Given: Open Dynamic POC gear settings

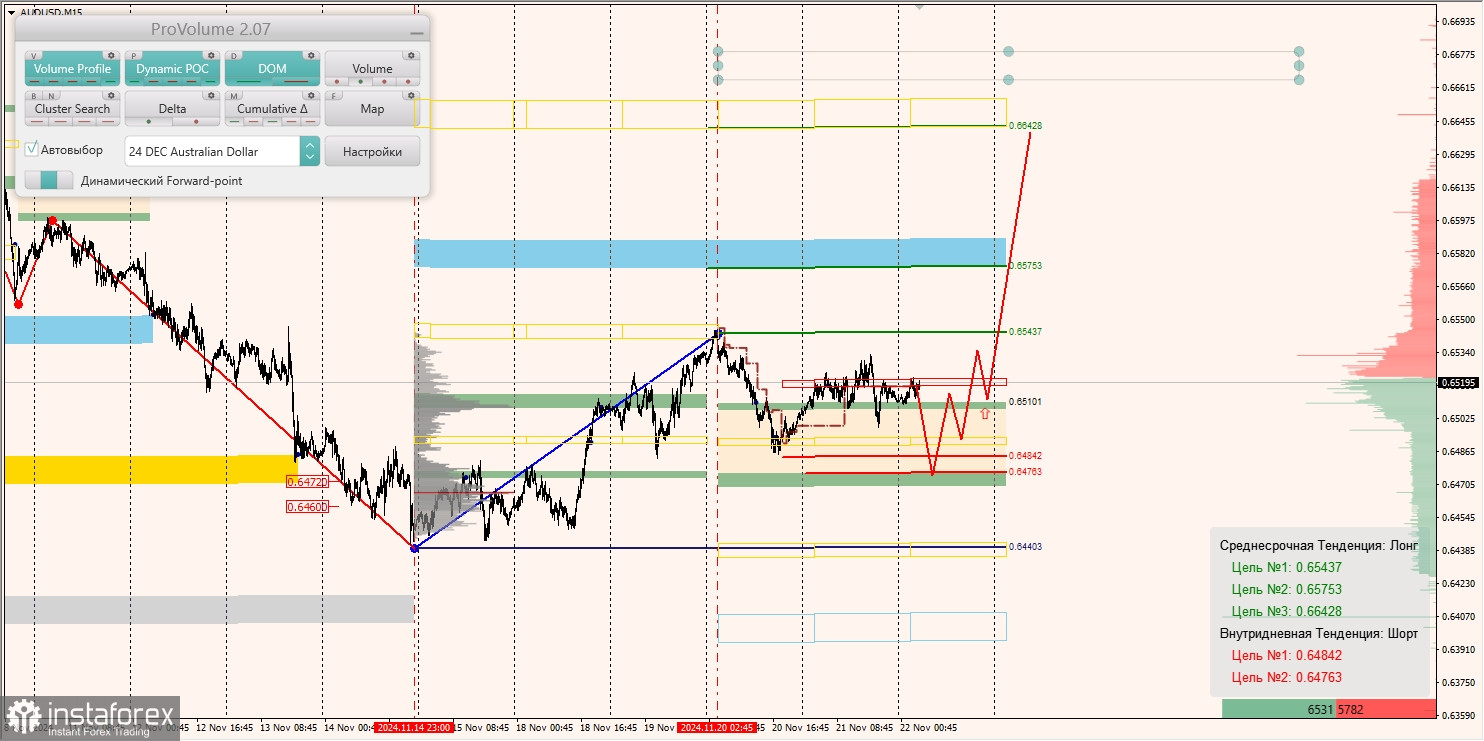Looking at the screenshot, I should 211,55.
